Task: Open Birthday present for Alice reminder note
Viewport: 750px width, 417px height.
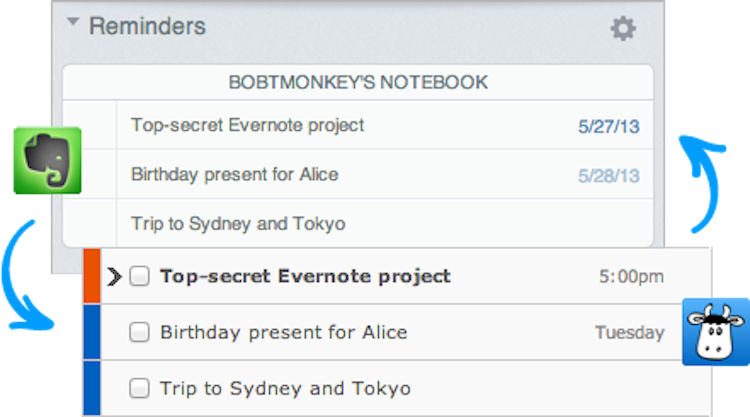Action: pos(234,174)
